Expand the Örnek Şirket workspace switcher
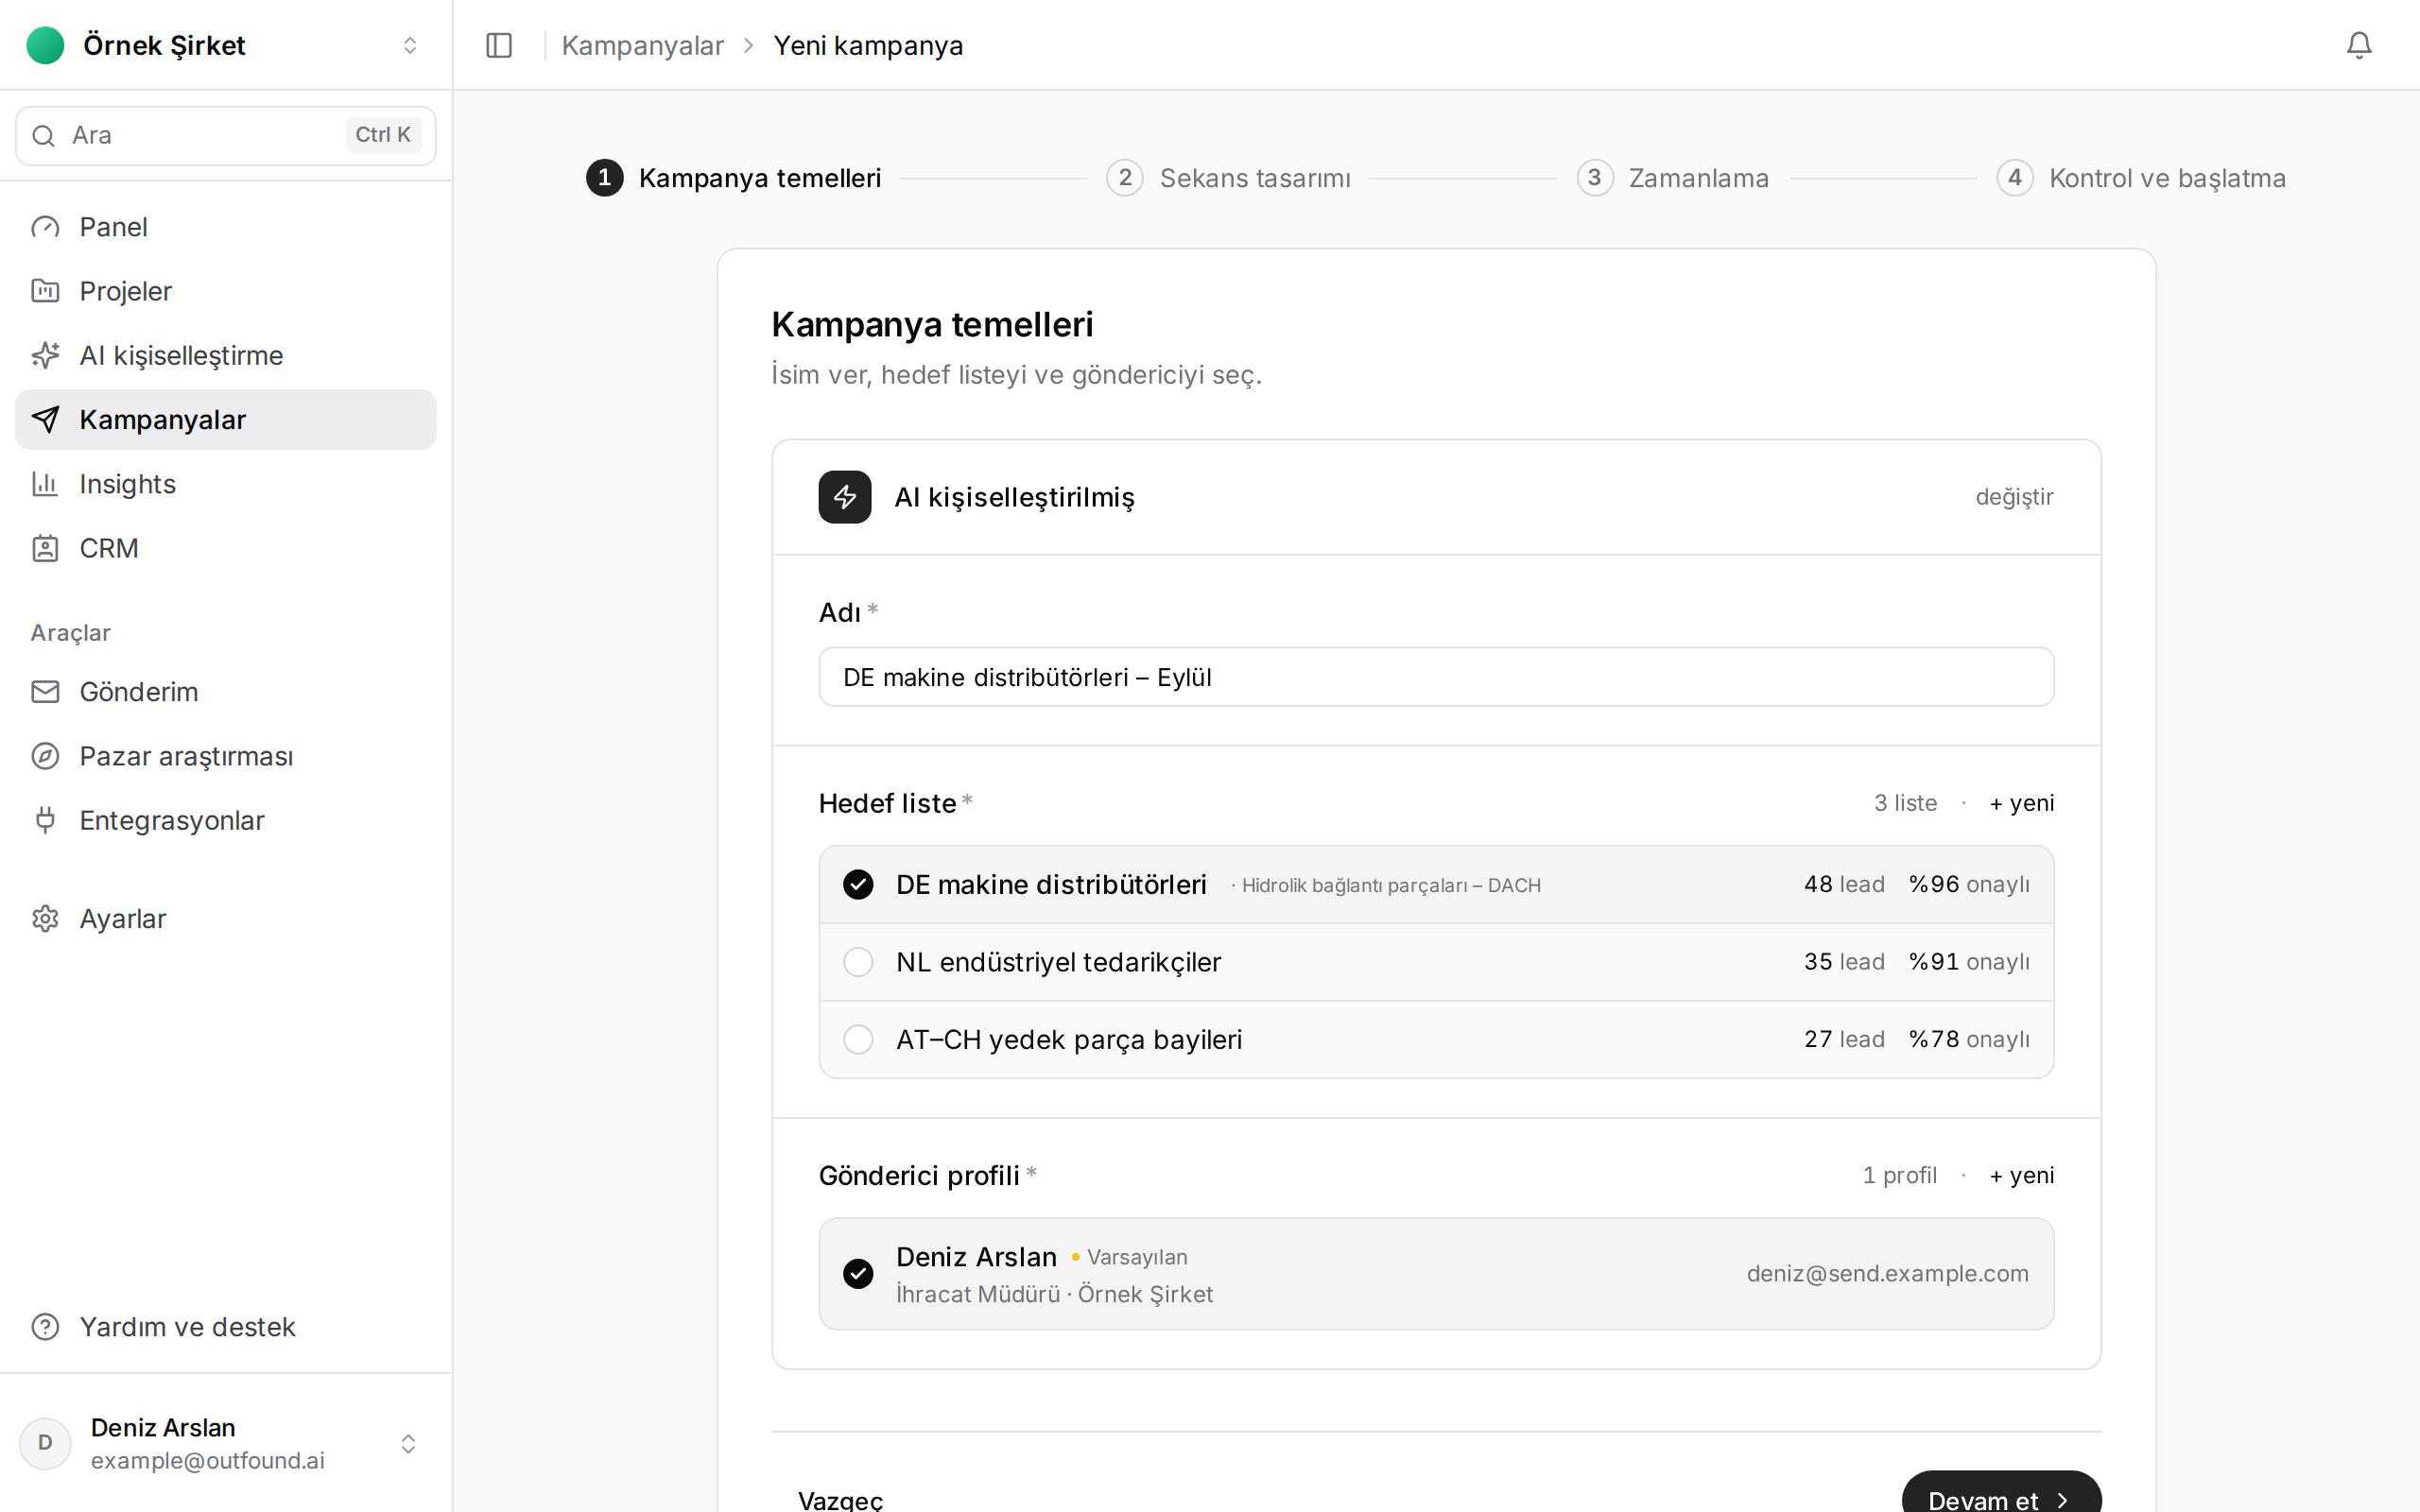This screenshot has width=2420, height=1512. tap(410, 45)
